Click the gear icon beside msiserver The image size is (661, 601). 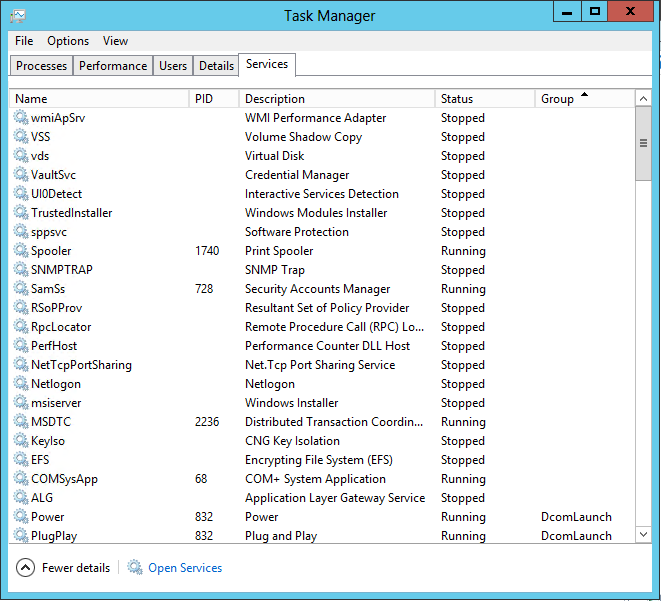(x=21, y=402)
